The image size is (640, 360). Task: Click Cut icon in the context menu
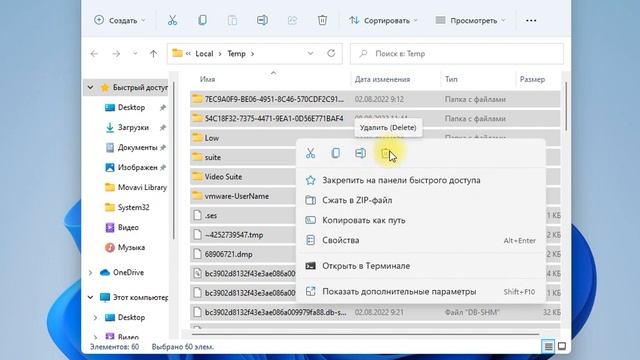311,153
